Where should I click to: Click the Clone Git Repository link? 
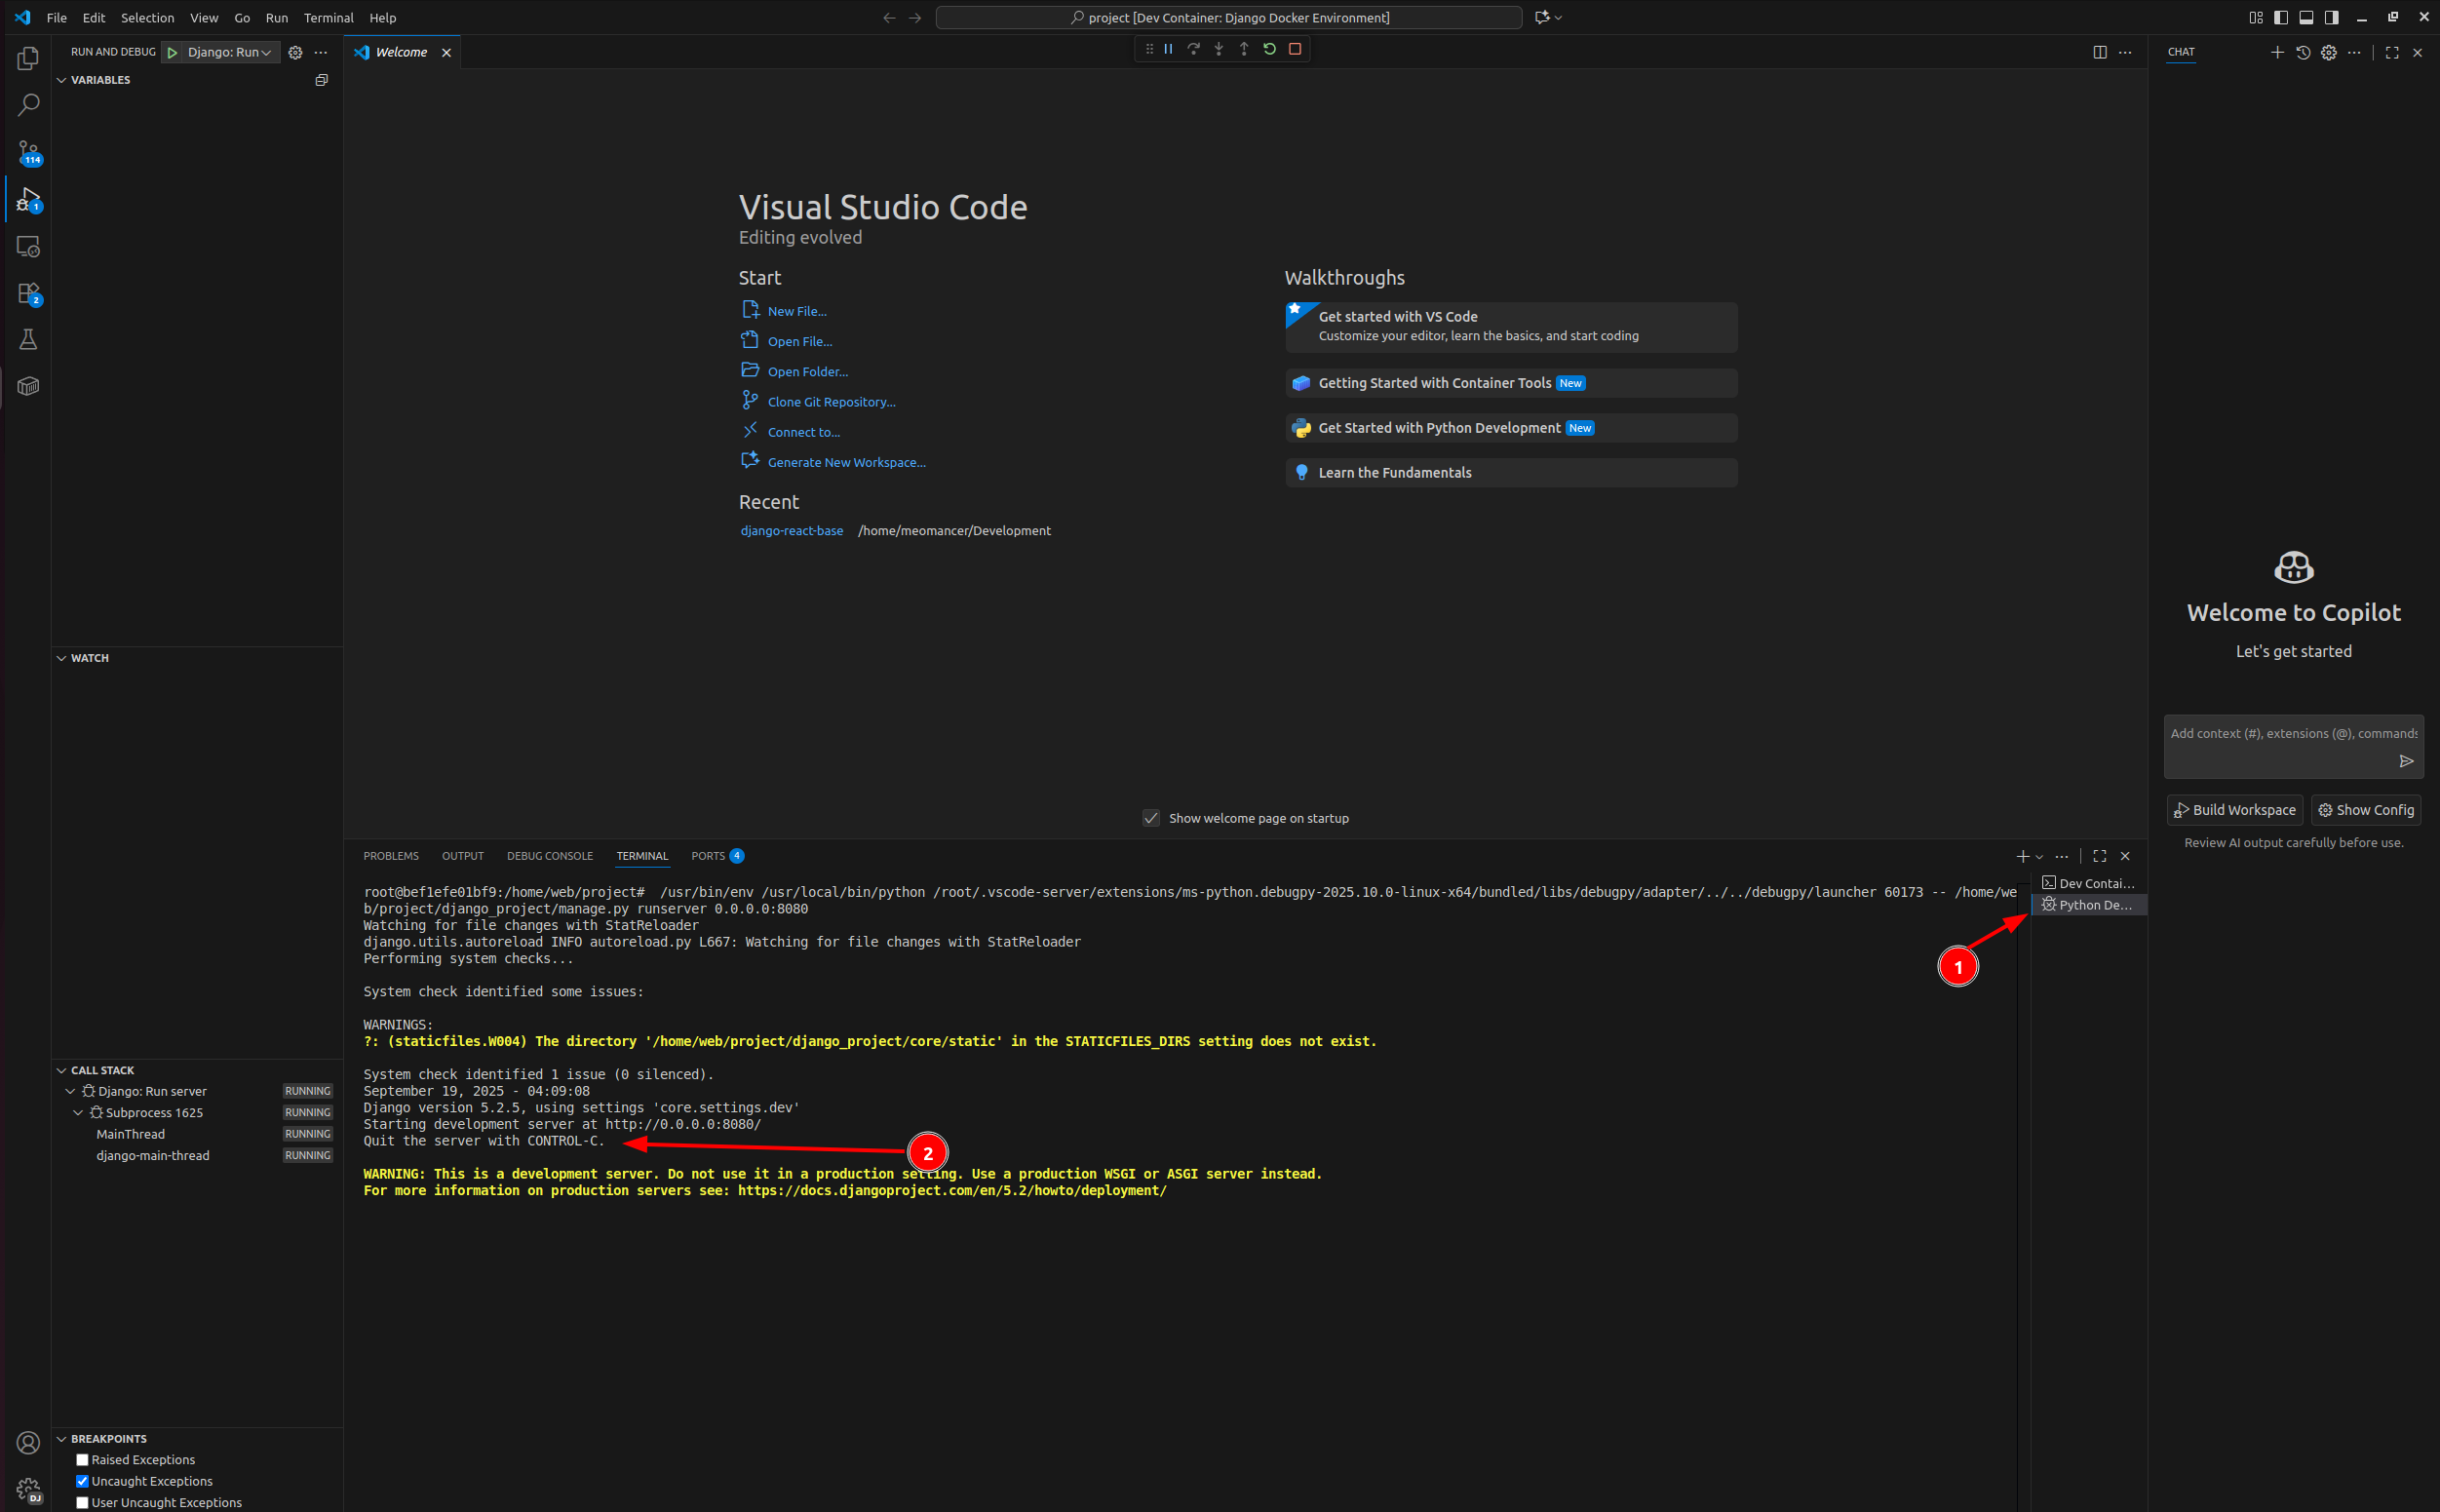[831, 402]
